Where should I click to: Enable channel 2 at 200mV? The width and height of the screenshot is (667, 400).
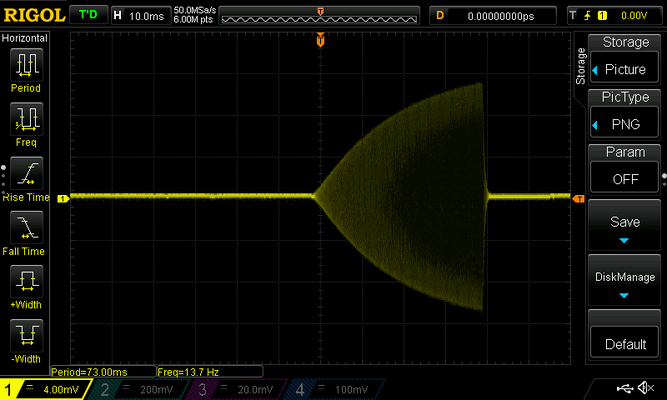click(138, 389)
